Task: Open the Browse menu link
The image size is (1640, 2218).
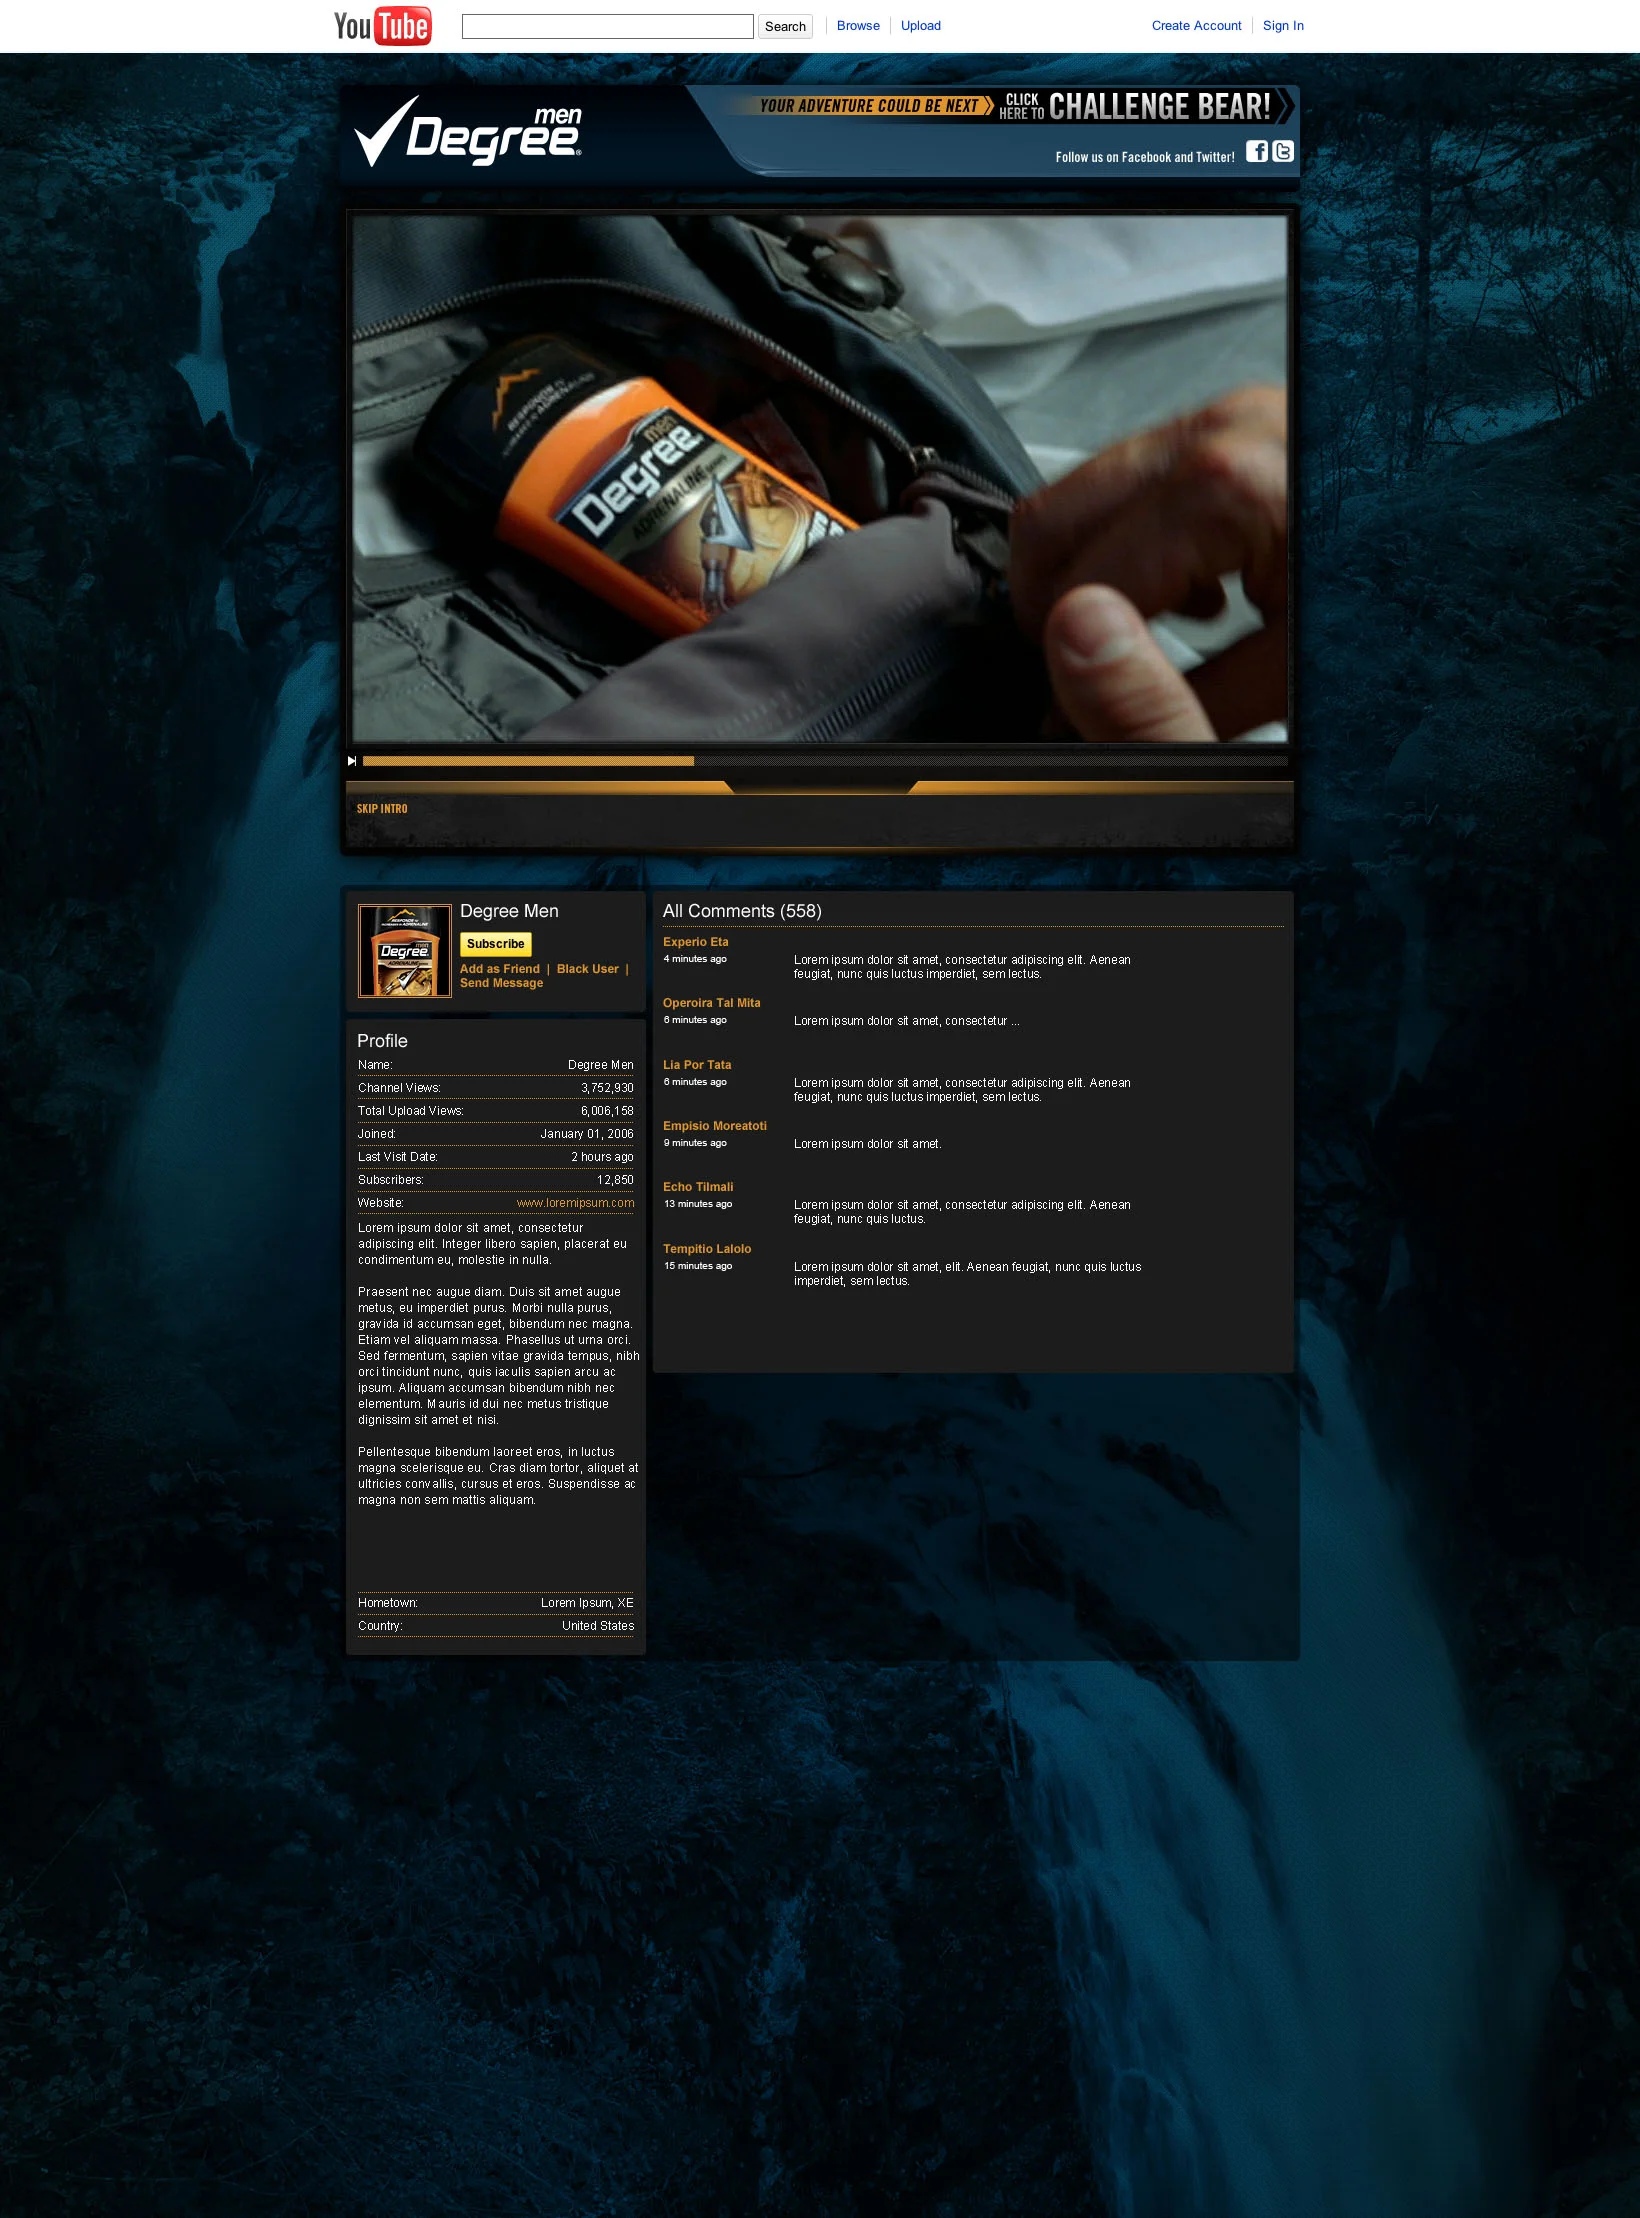Action: (858, 26)
